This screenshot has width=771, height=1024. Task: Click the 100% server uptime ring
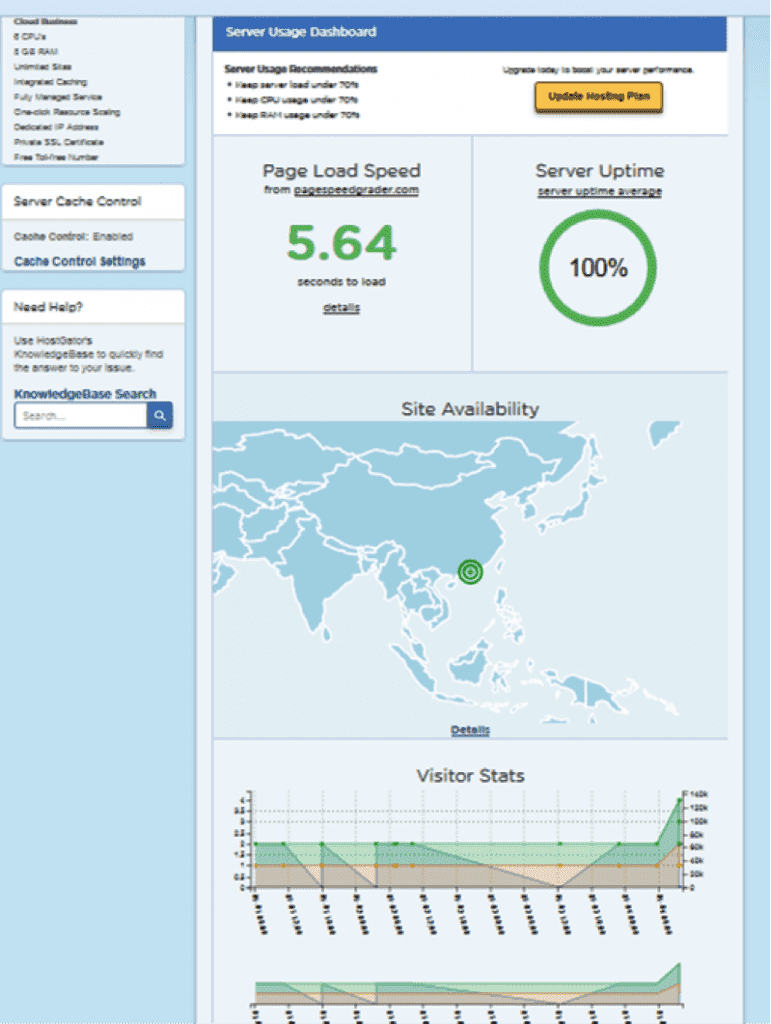598,268
